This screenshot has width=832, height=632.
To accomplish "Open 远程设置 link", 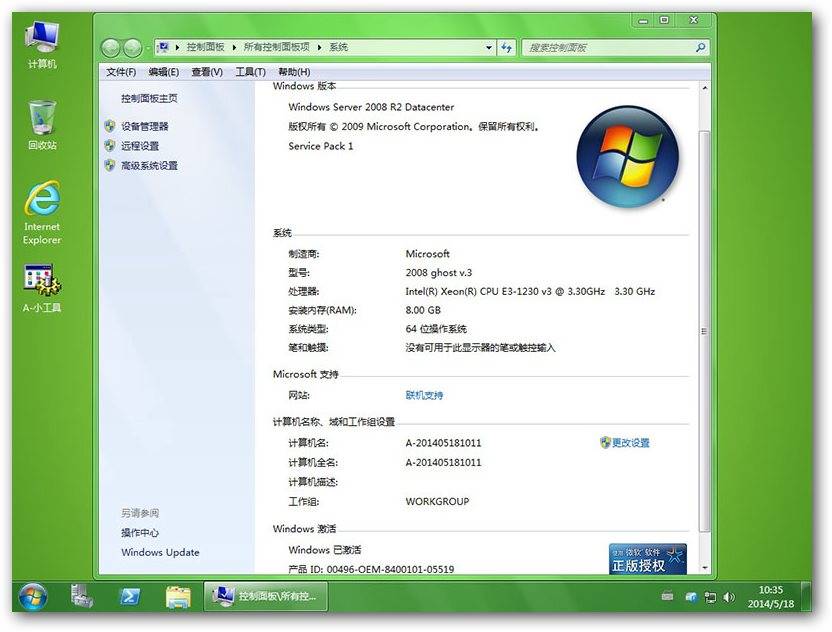I will click(140, 146).
